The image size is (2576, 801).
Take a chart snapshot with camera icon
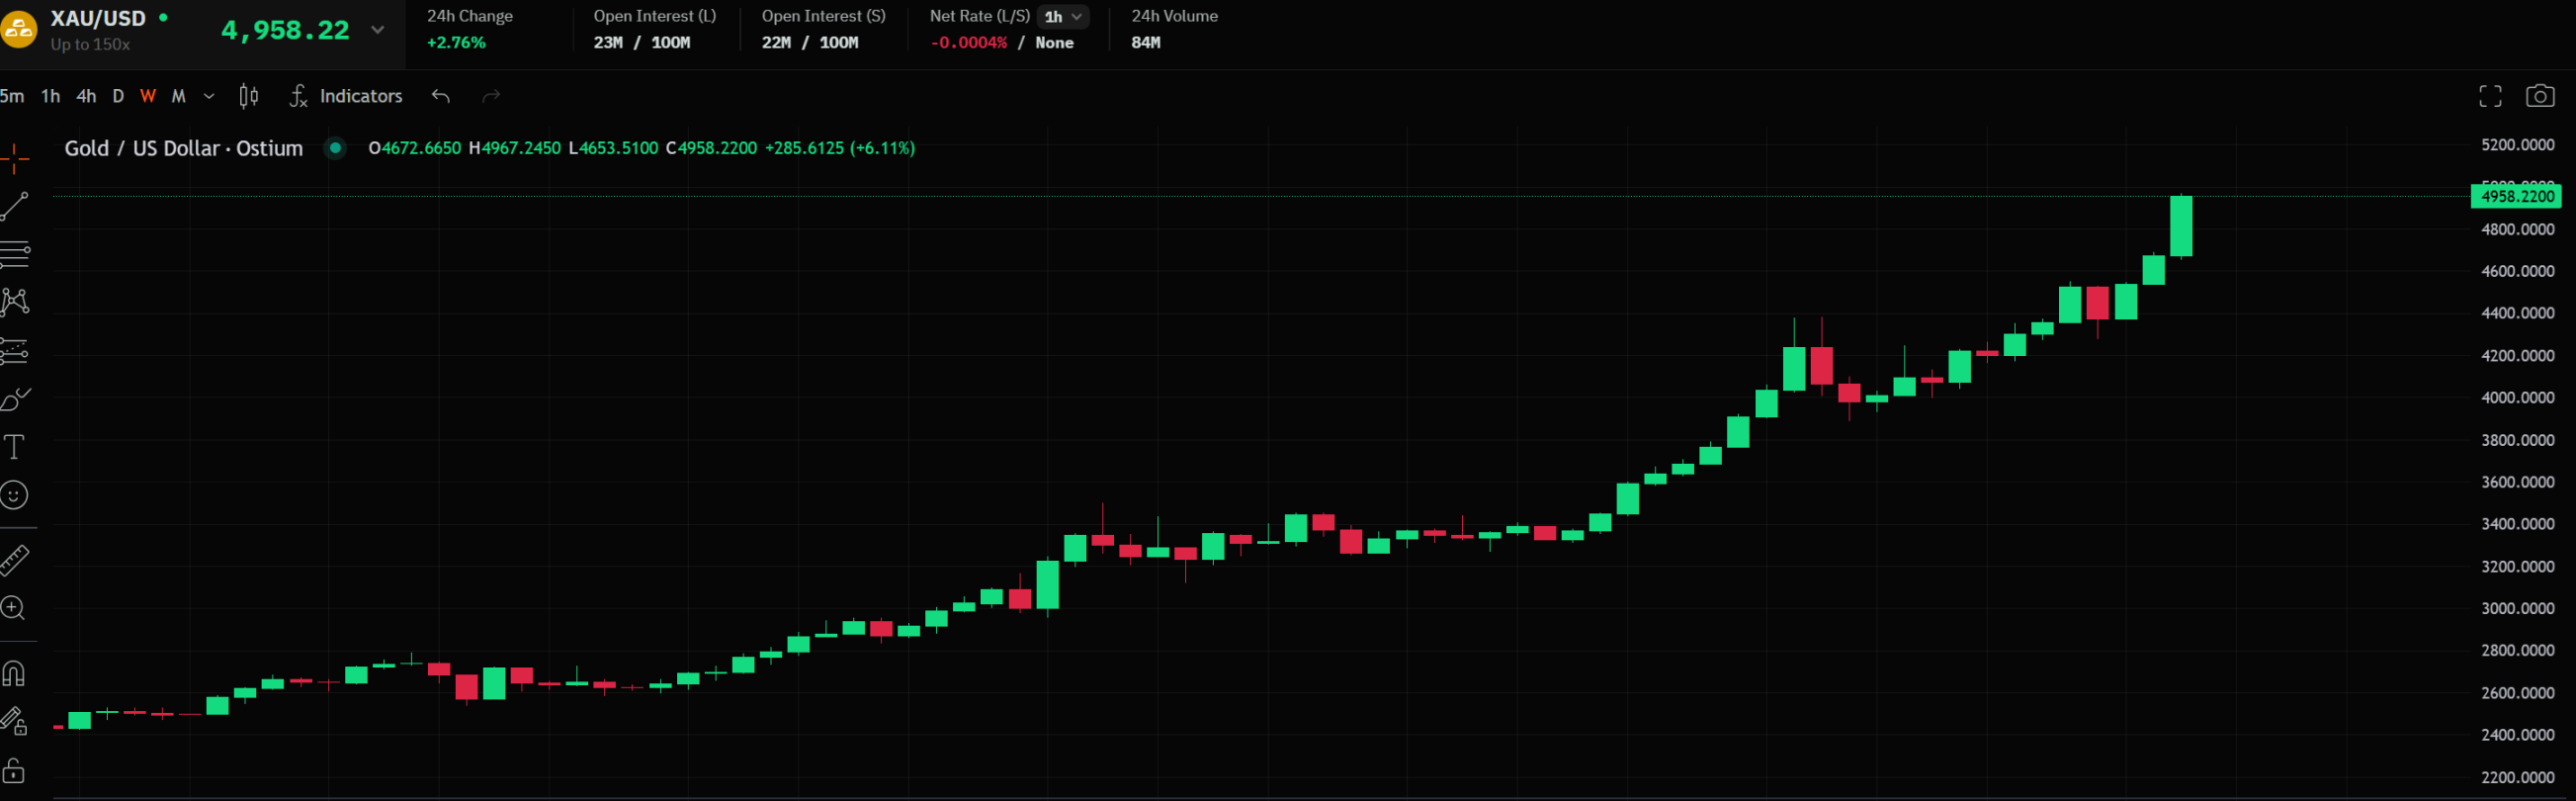coord(2539,96)
